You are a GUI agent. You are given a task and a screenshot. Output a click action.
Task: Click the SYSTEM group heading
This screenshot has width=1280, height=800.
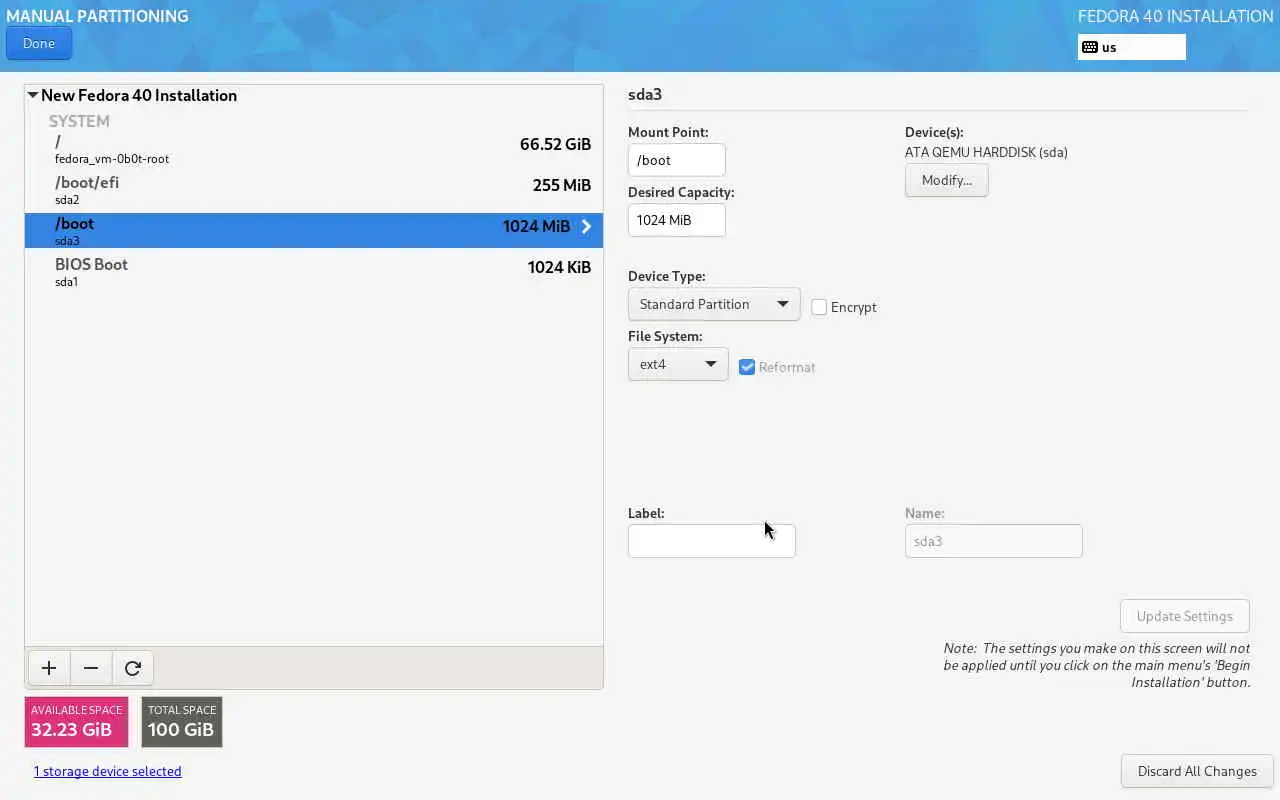click(79, 121)
